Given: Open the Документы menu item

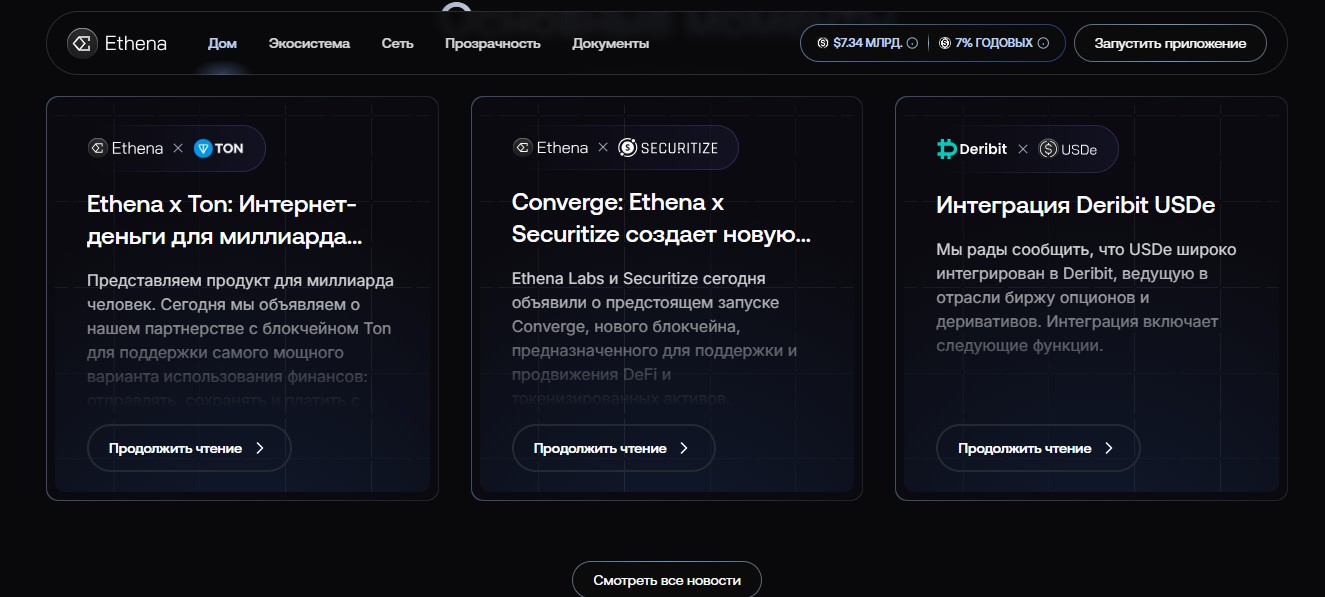Looking at the screenshot, I should (610, 43).
